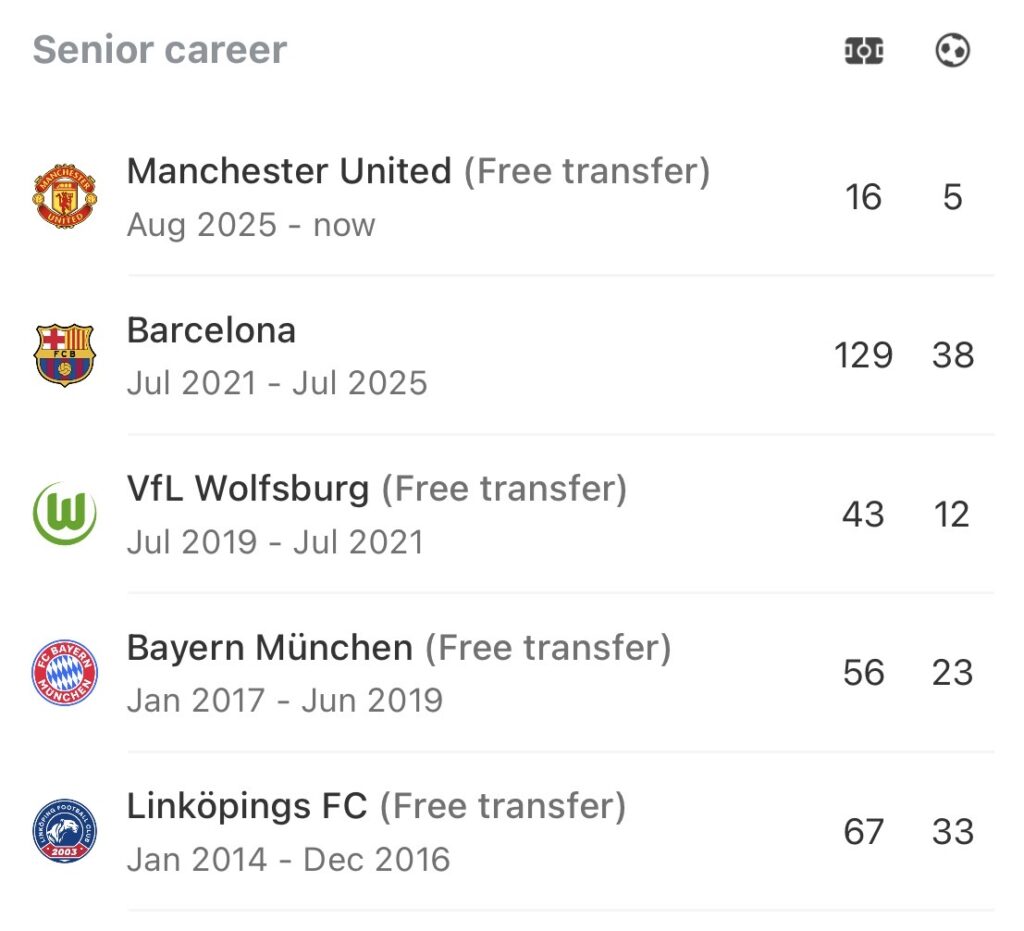Open the Manchester United club name link
1024x931 pixels.
pyautogui.click(x=289, y=171)
